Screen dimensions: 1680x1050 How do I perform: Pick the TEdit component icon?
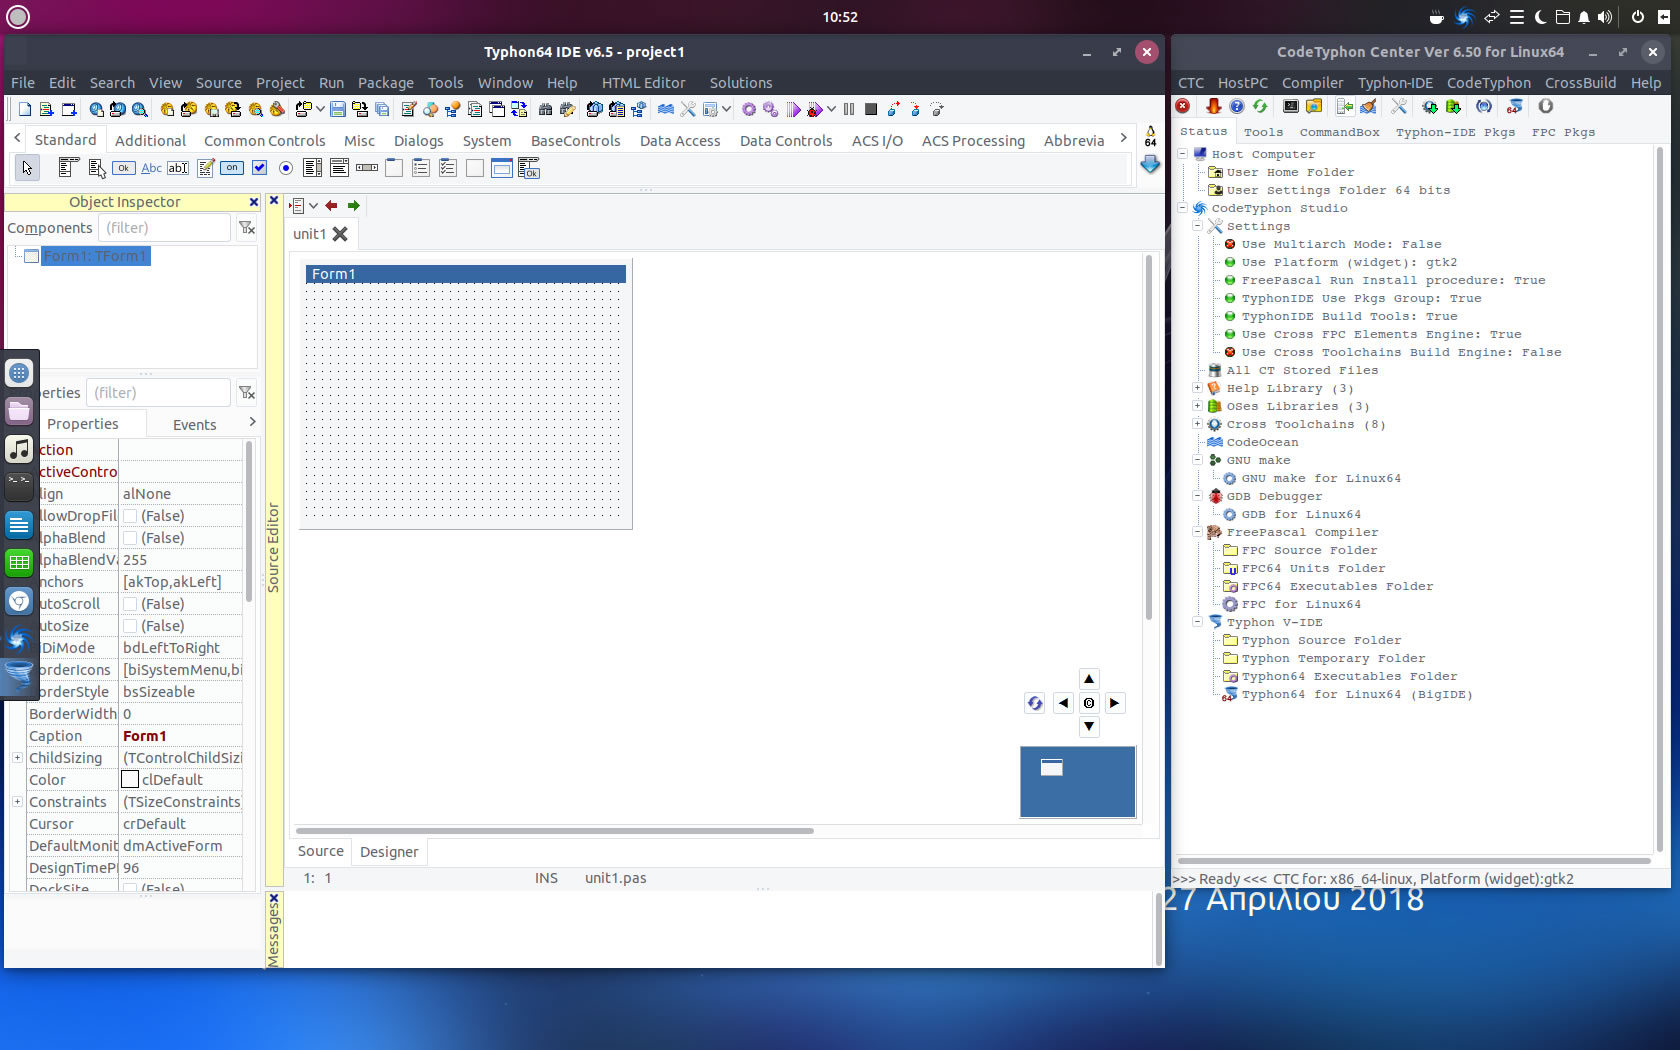click(x=178, y=168)
